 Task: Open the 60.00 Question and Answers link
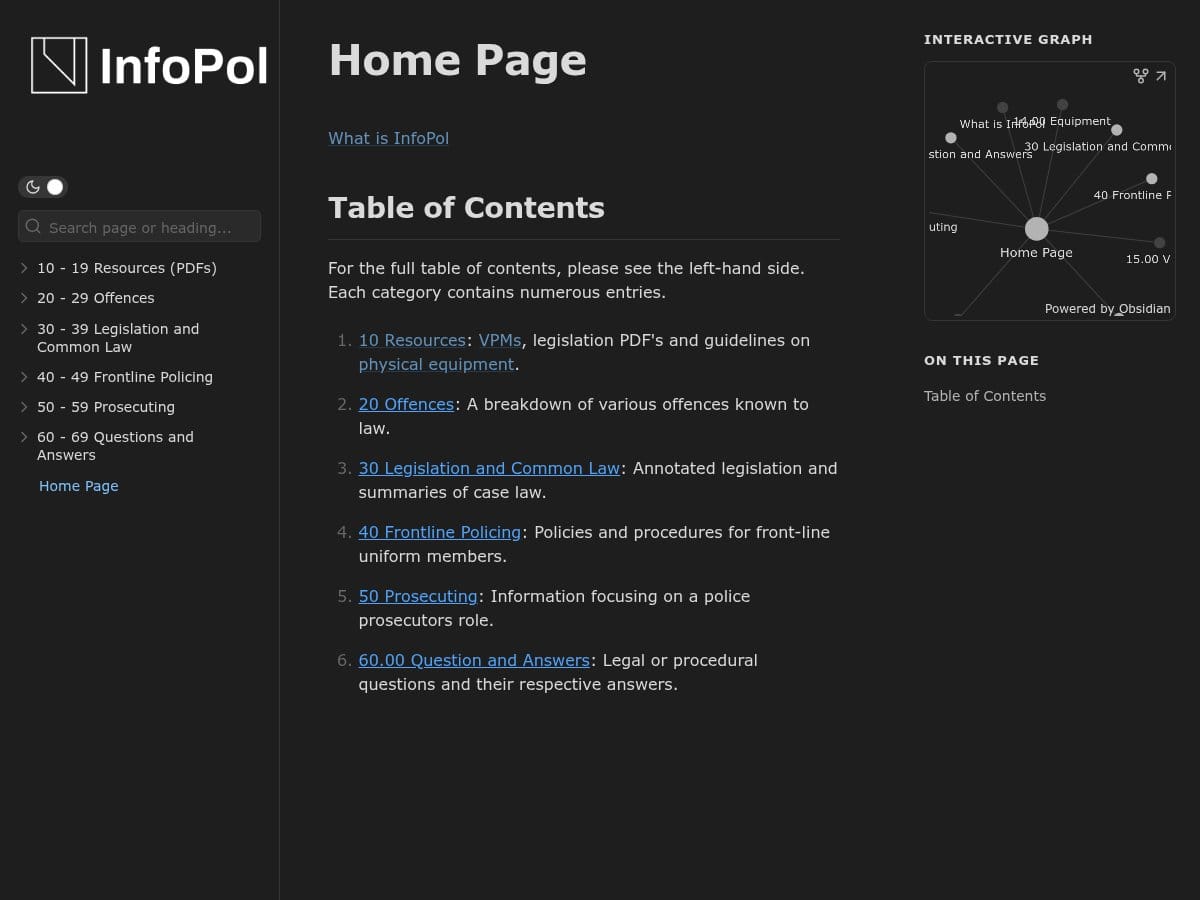pyautogui.click(x=474, y=660)
